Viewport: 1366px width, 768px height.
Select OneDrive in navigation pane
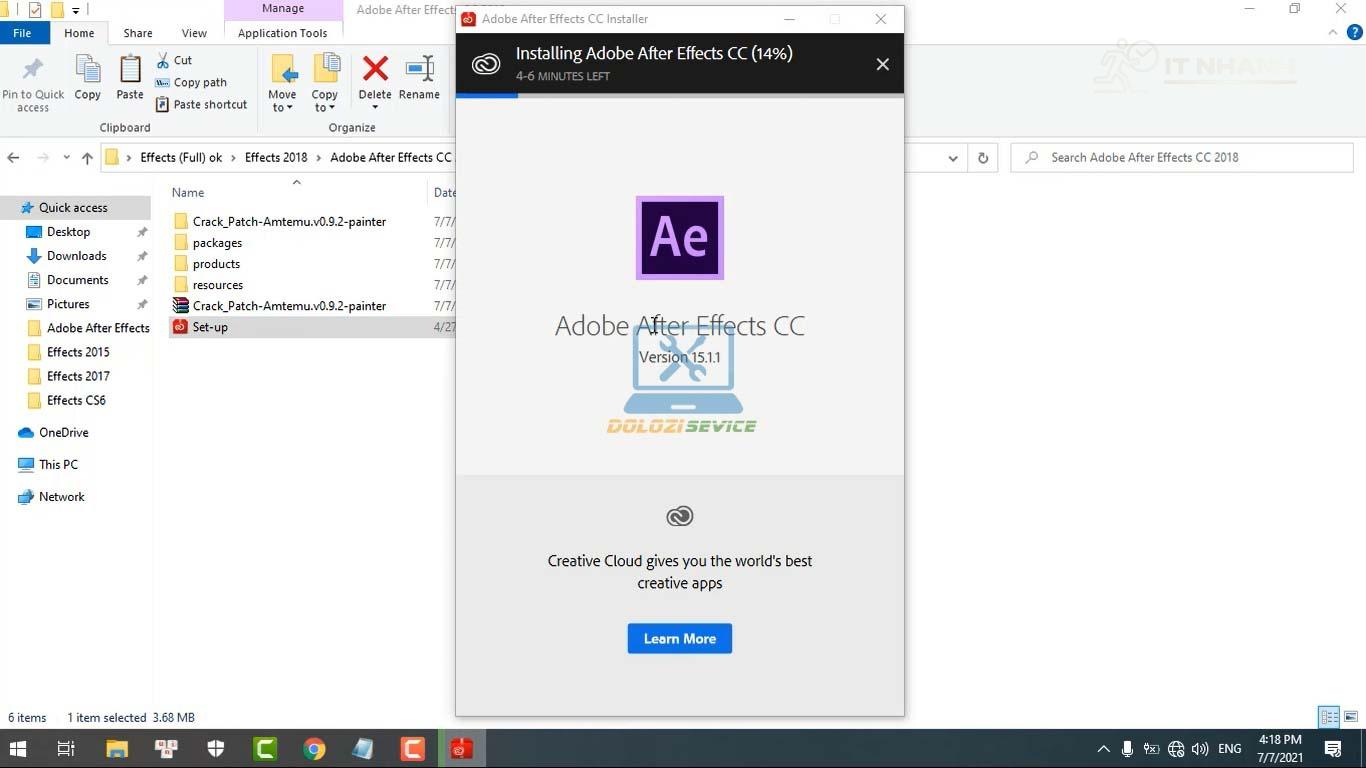click(x=63, y=432)
